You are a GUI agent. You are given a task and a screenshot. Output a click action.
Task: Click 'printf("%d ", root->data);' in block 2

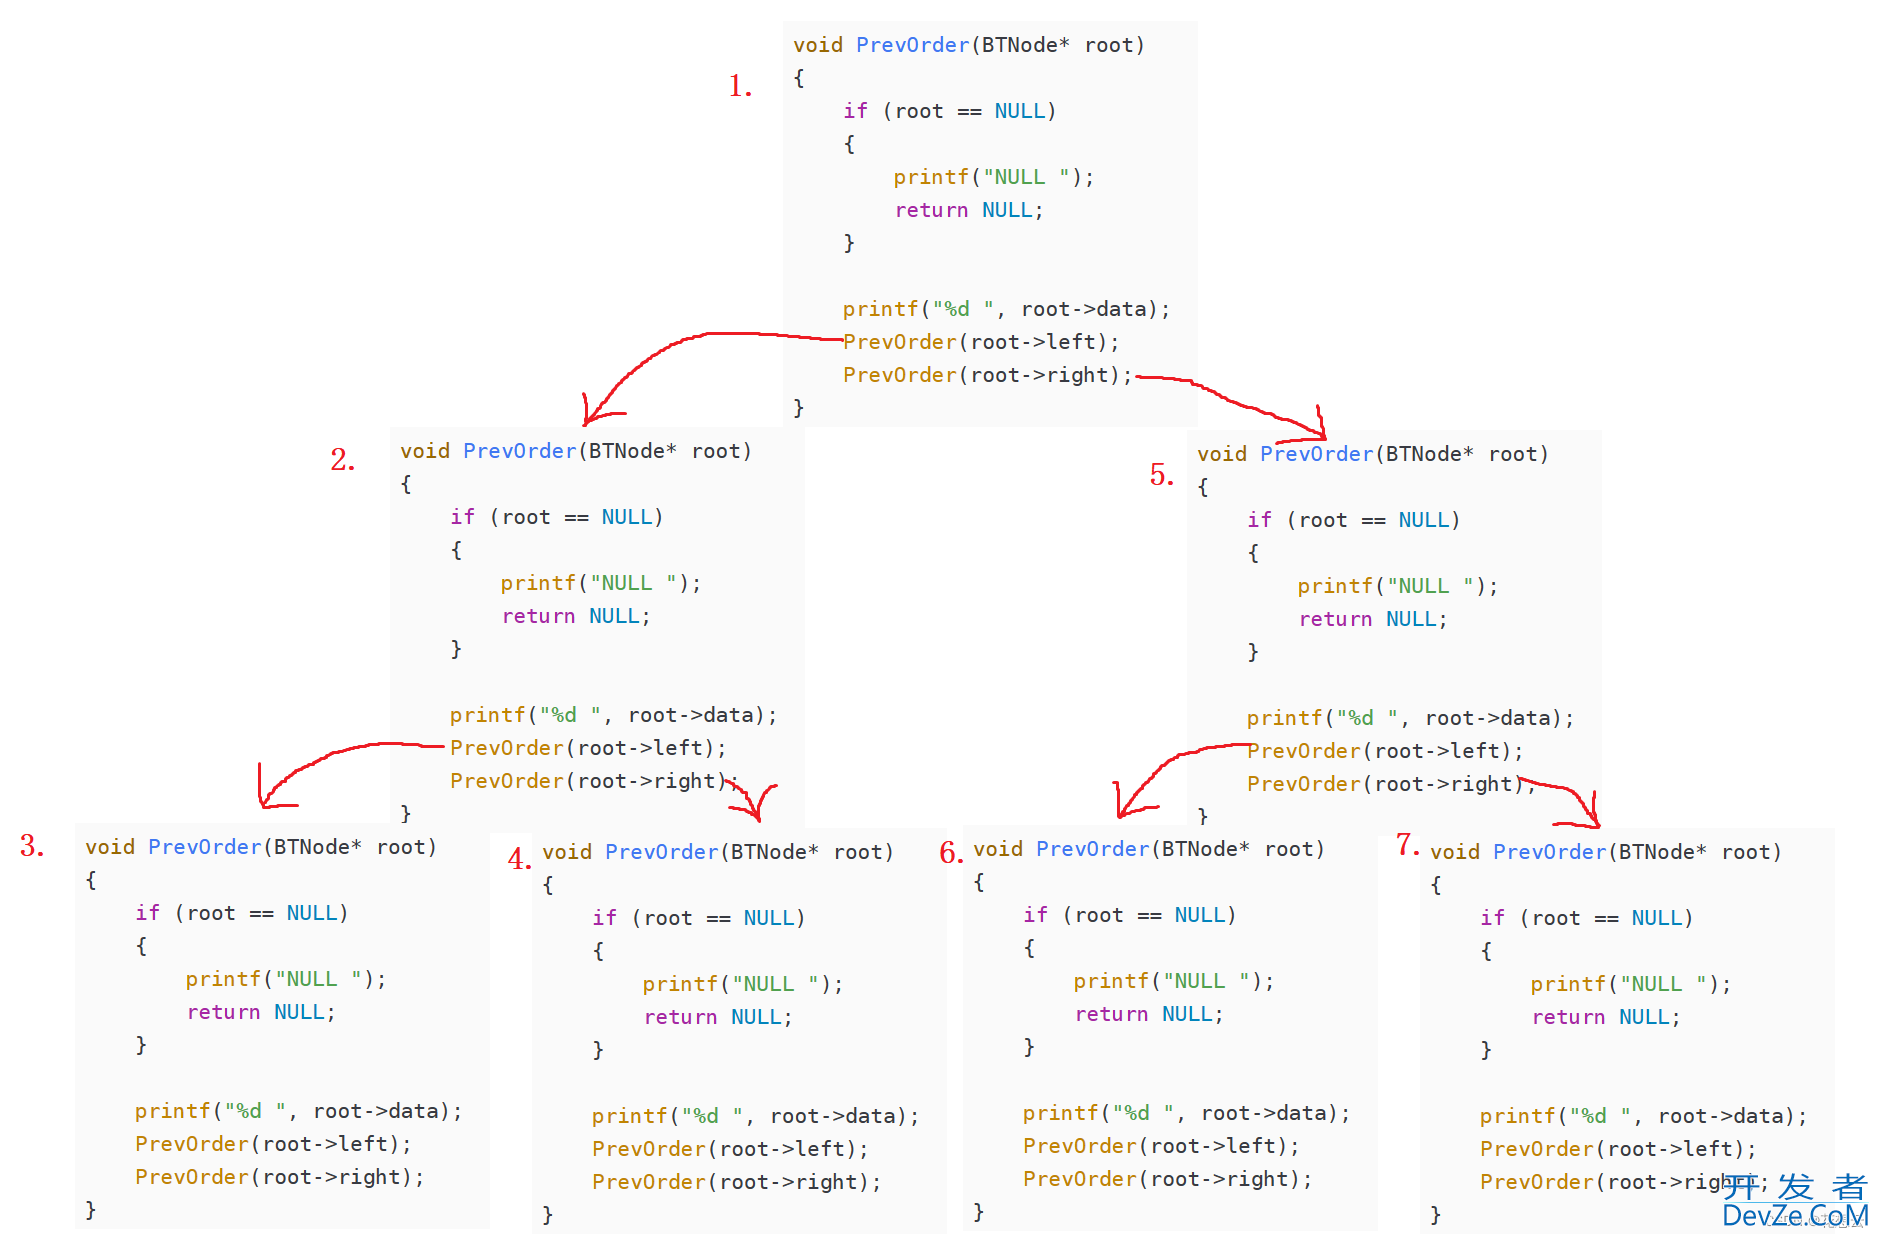(613, 715)
